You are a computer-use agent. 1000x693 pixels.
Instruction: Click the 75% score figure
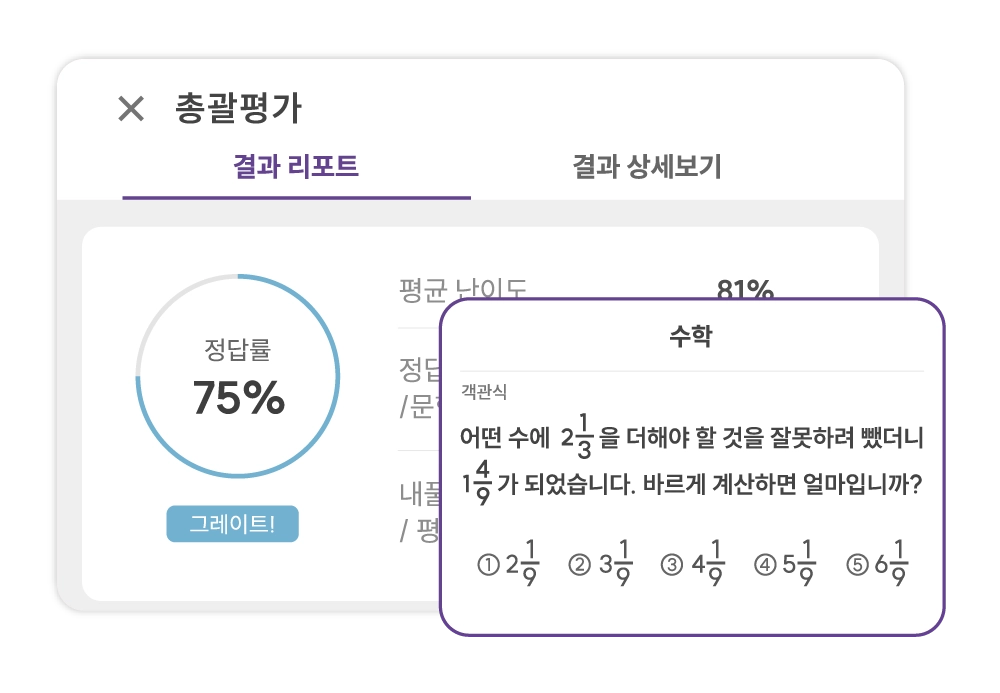[x=239, y=399]
